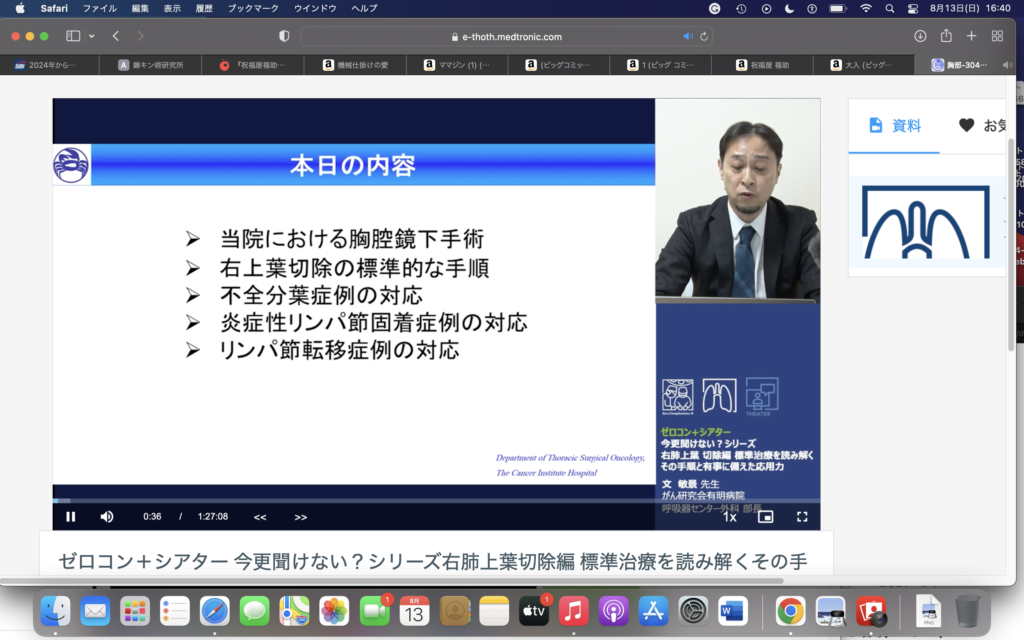1024x640 pixels.
Task: Enter fullscreen video mode
Action: 802,517
